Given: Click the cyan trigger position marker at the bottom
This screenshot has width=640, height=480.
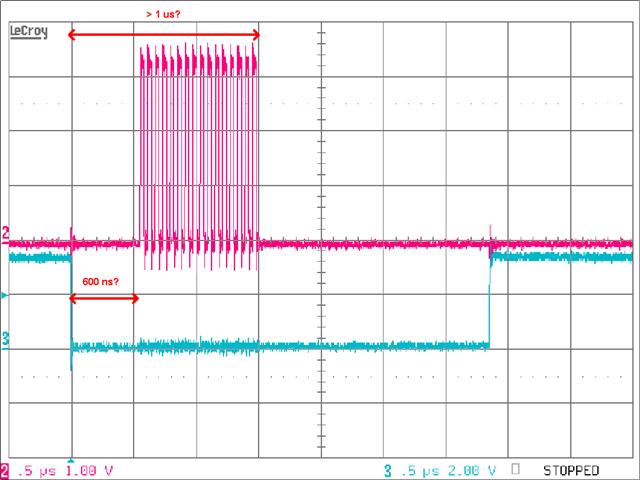Looking at the screenshot, I should 71,460.
